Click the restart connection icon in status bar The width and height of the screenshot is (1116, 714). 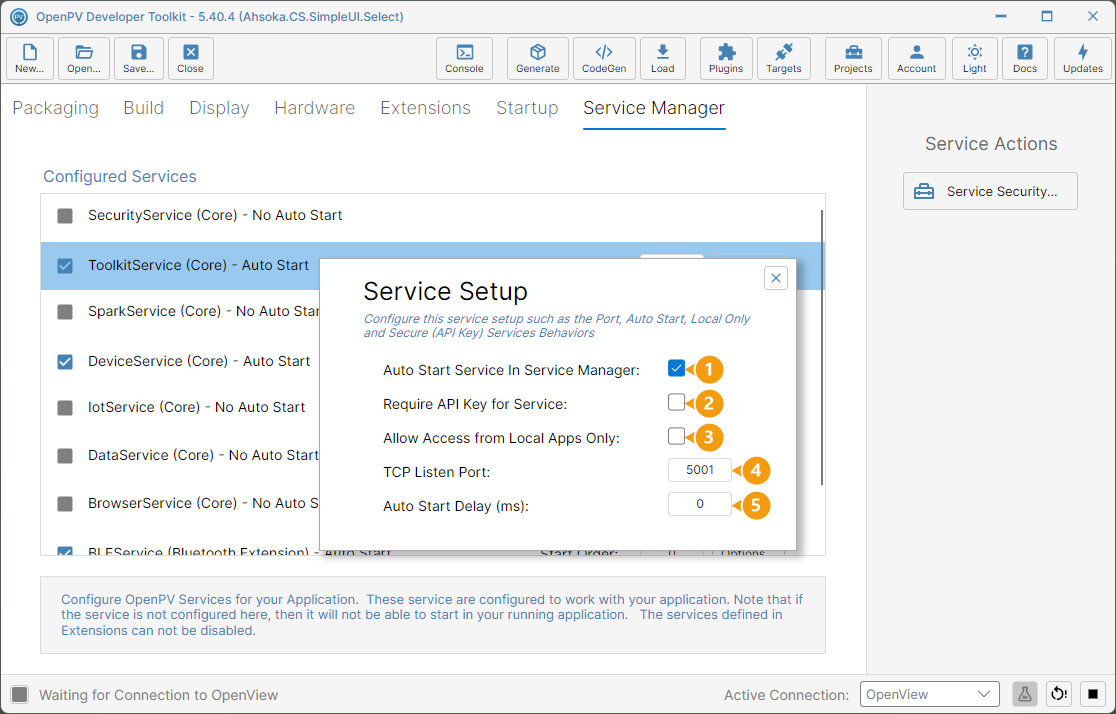(1059, 694)
